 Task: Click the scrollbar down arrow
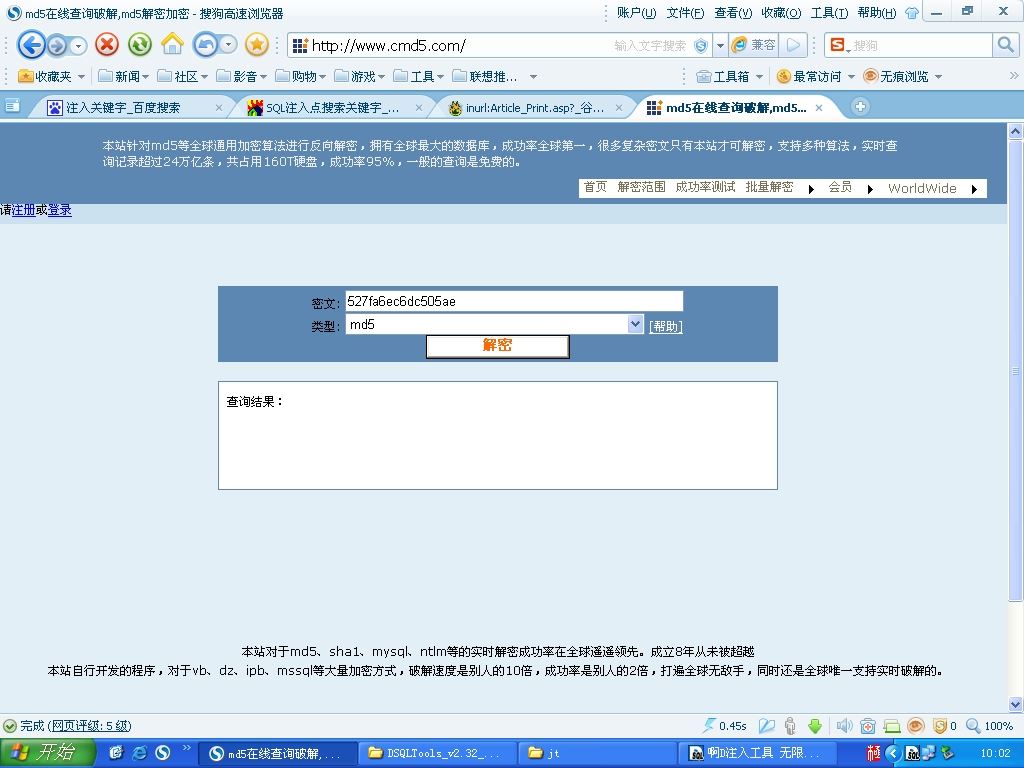point(1016,704)
